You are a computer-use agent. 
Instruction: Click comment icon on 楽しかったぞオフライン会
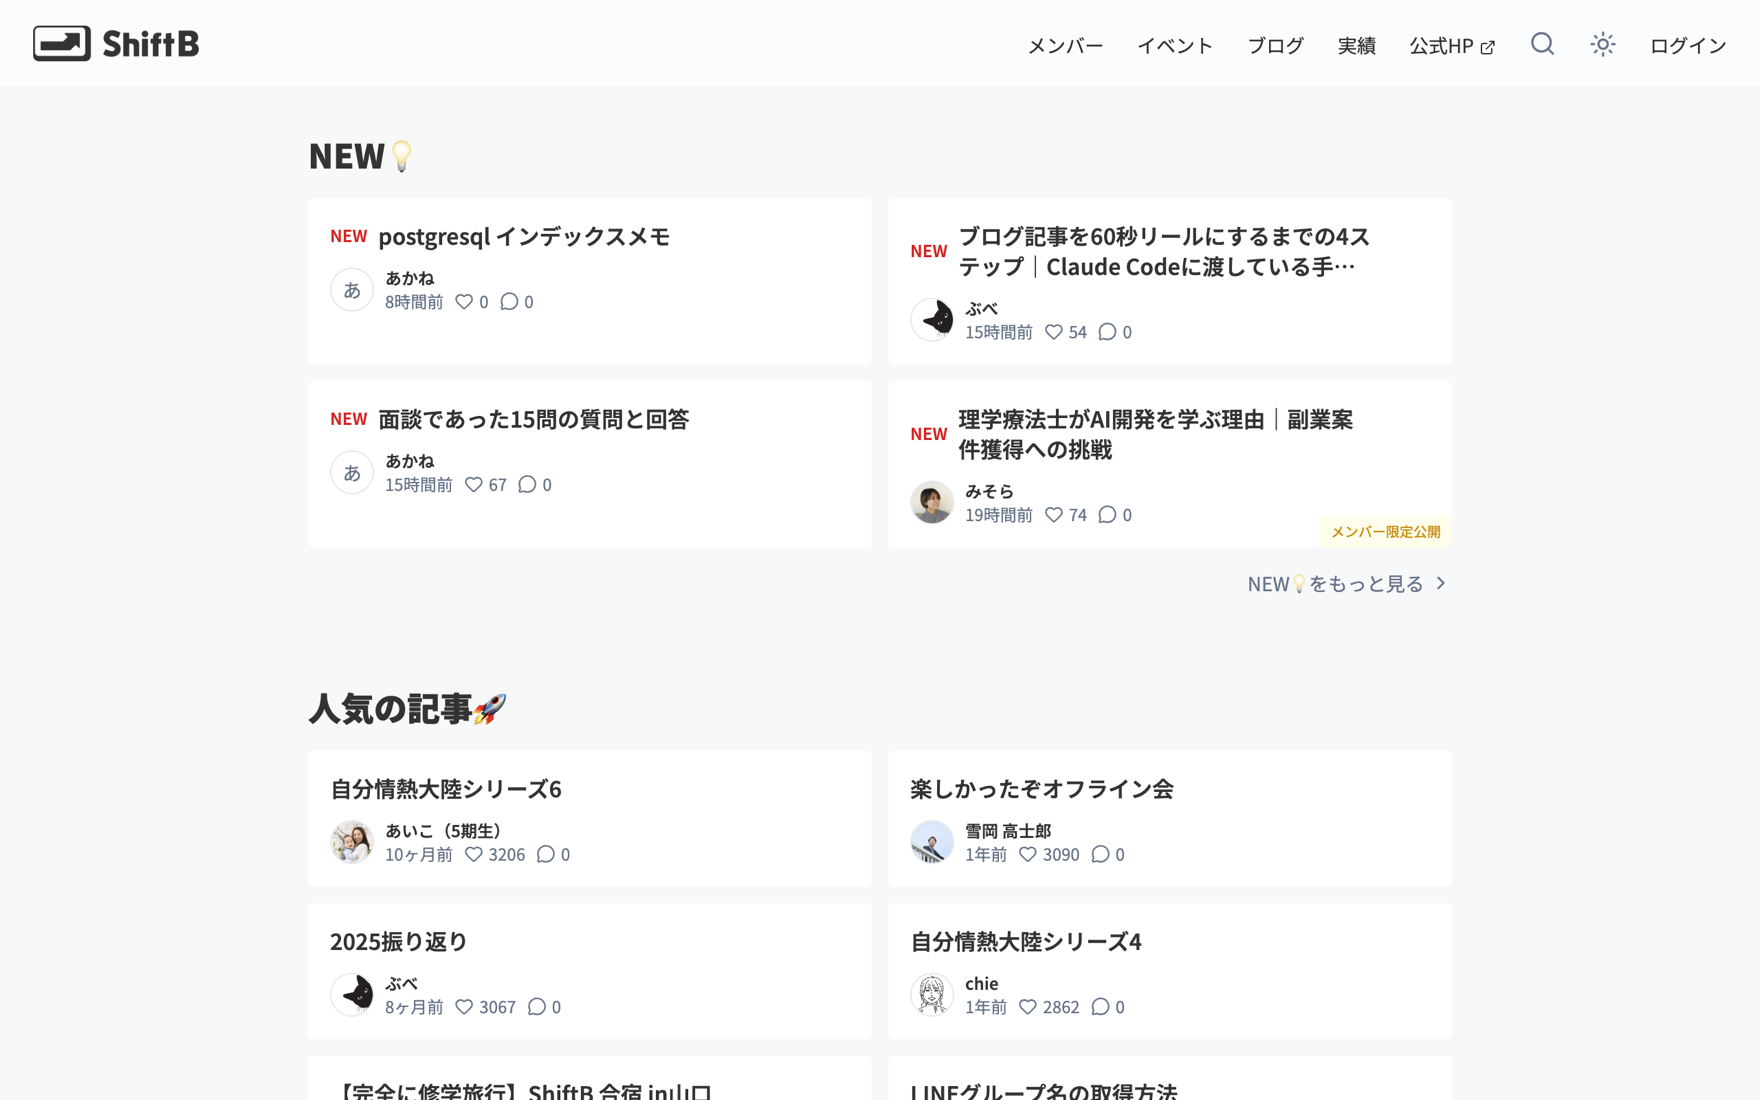(x=1100, y=854)
